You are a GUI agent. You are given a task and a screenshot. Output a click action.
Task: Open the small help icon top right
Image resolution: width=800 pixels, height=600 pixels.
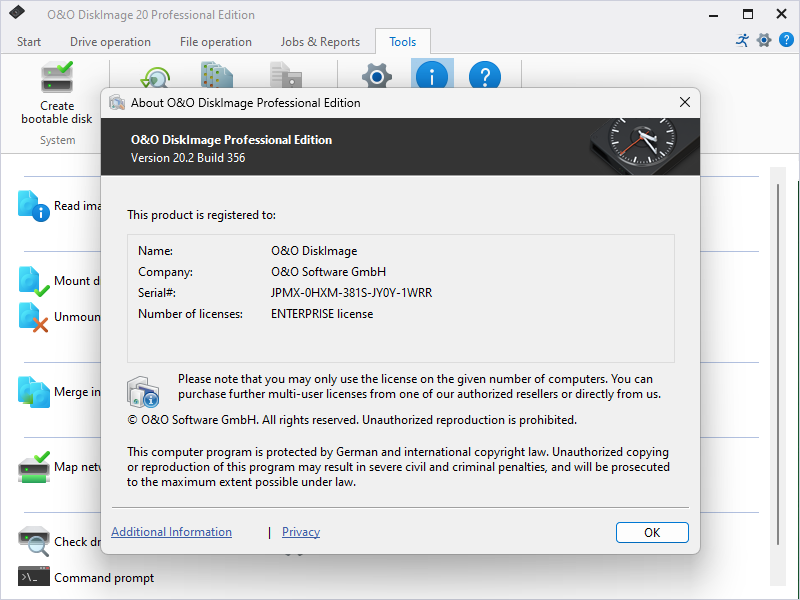tap(786, 40)
